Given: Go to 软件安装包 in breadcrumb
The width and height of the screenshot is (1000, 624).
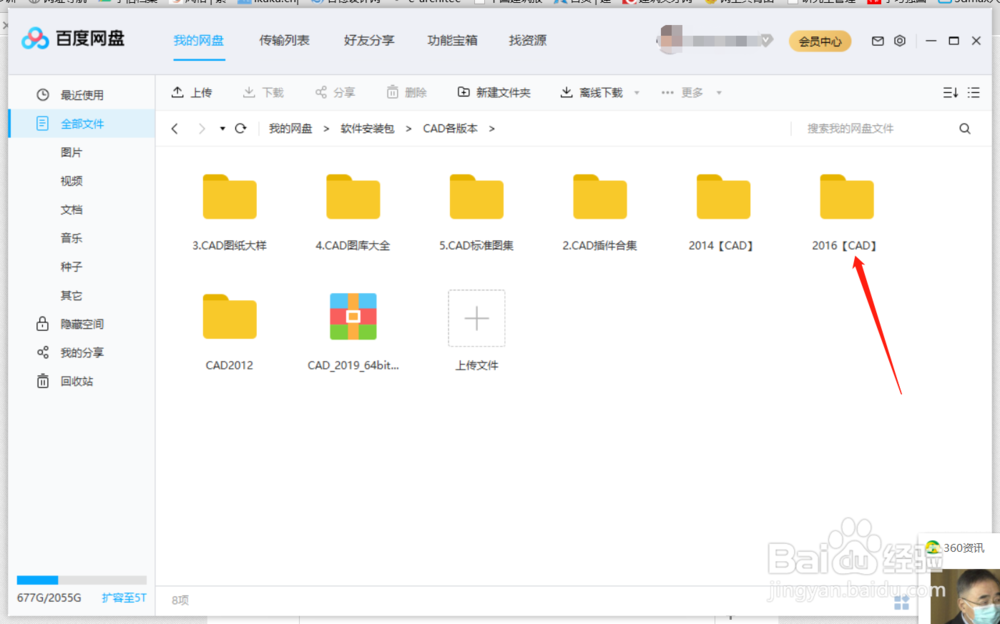Looking at the screenshot, I should pos(367,128).
